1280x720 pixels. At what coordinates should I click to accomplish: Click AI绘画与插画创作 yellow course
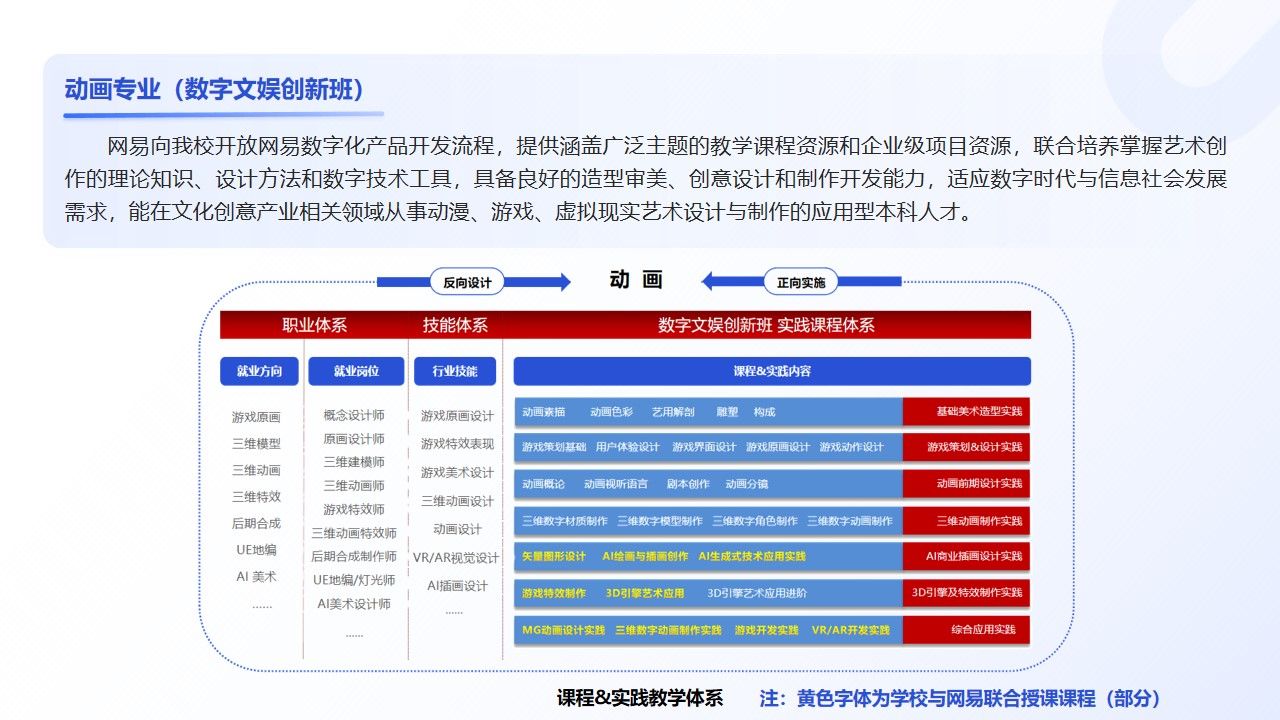click(x=645, y=556)
